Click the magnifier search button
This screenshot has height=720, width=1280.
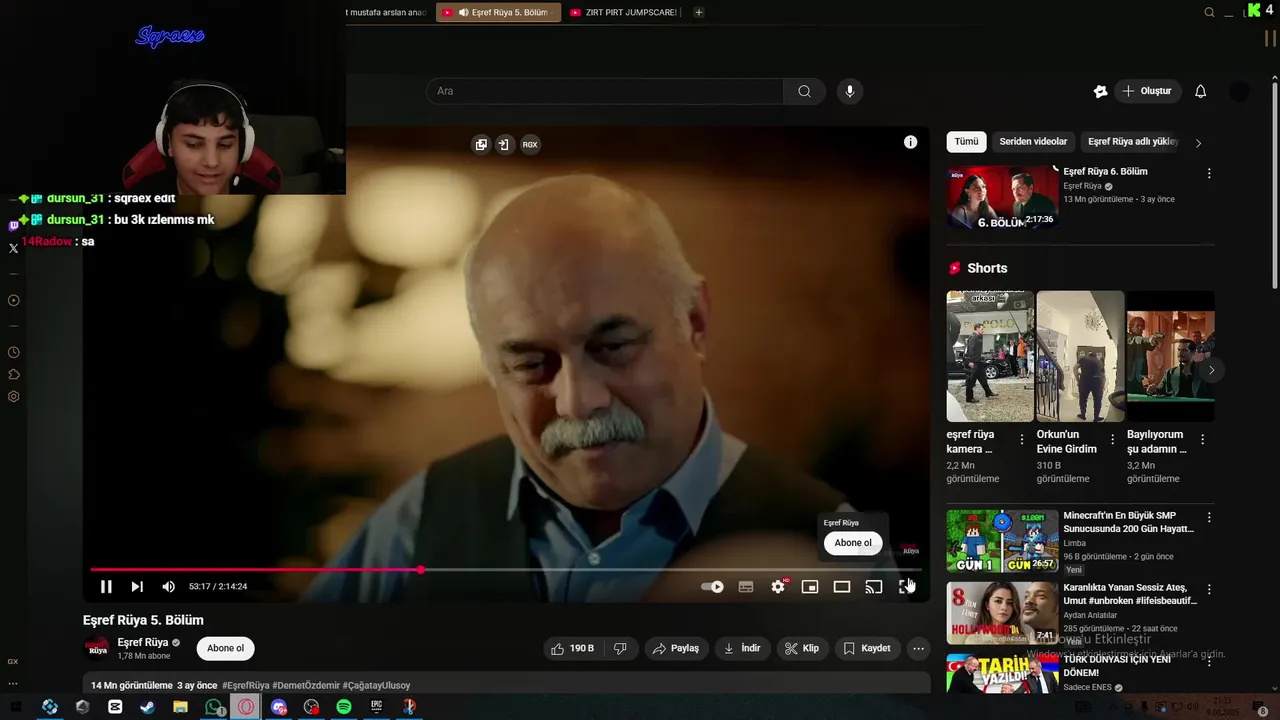point(805,91)
